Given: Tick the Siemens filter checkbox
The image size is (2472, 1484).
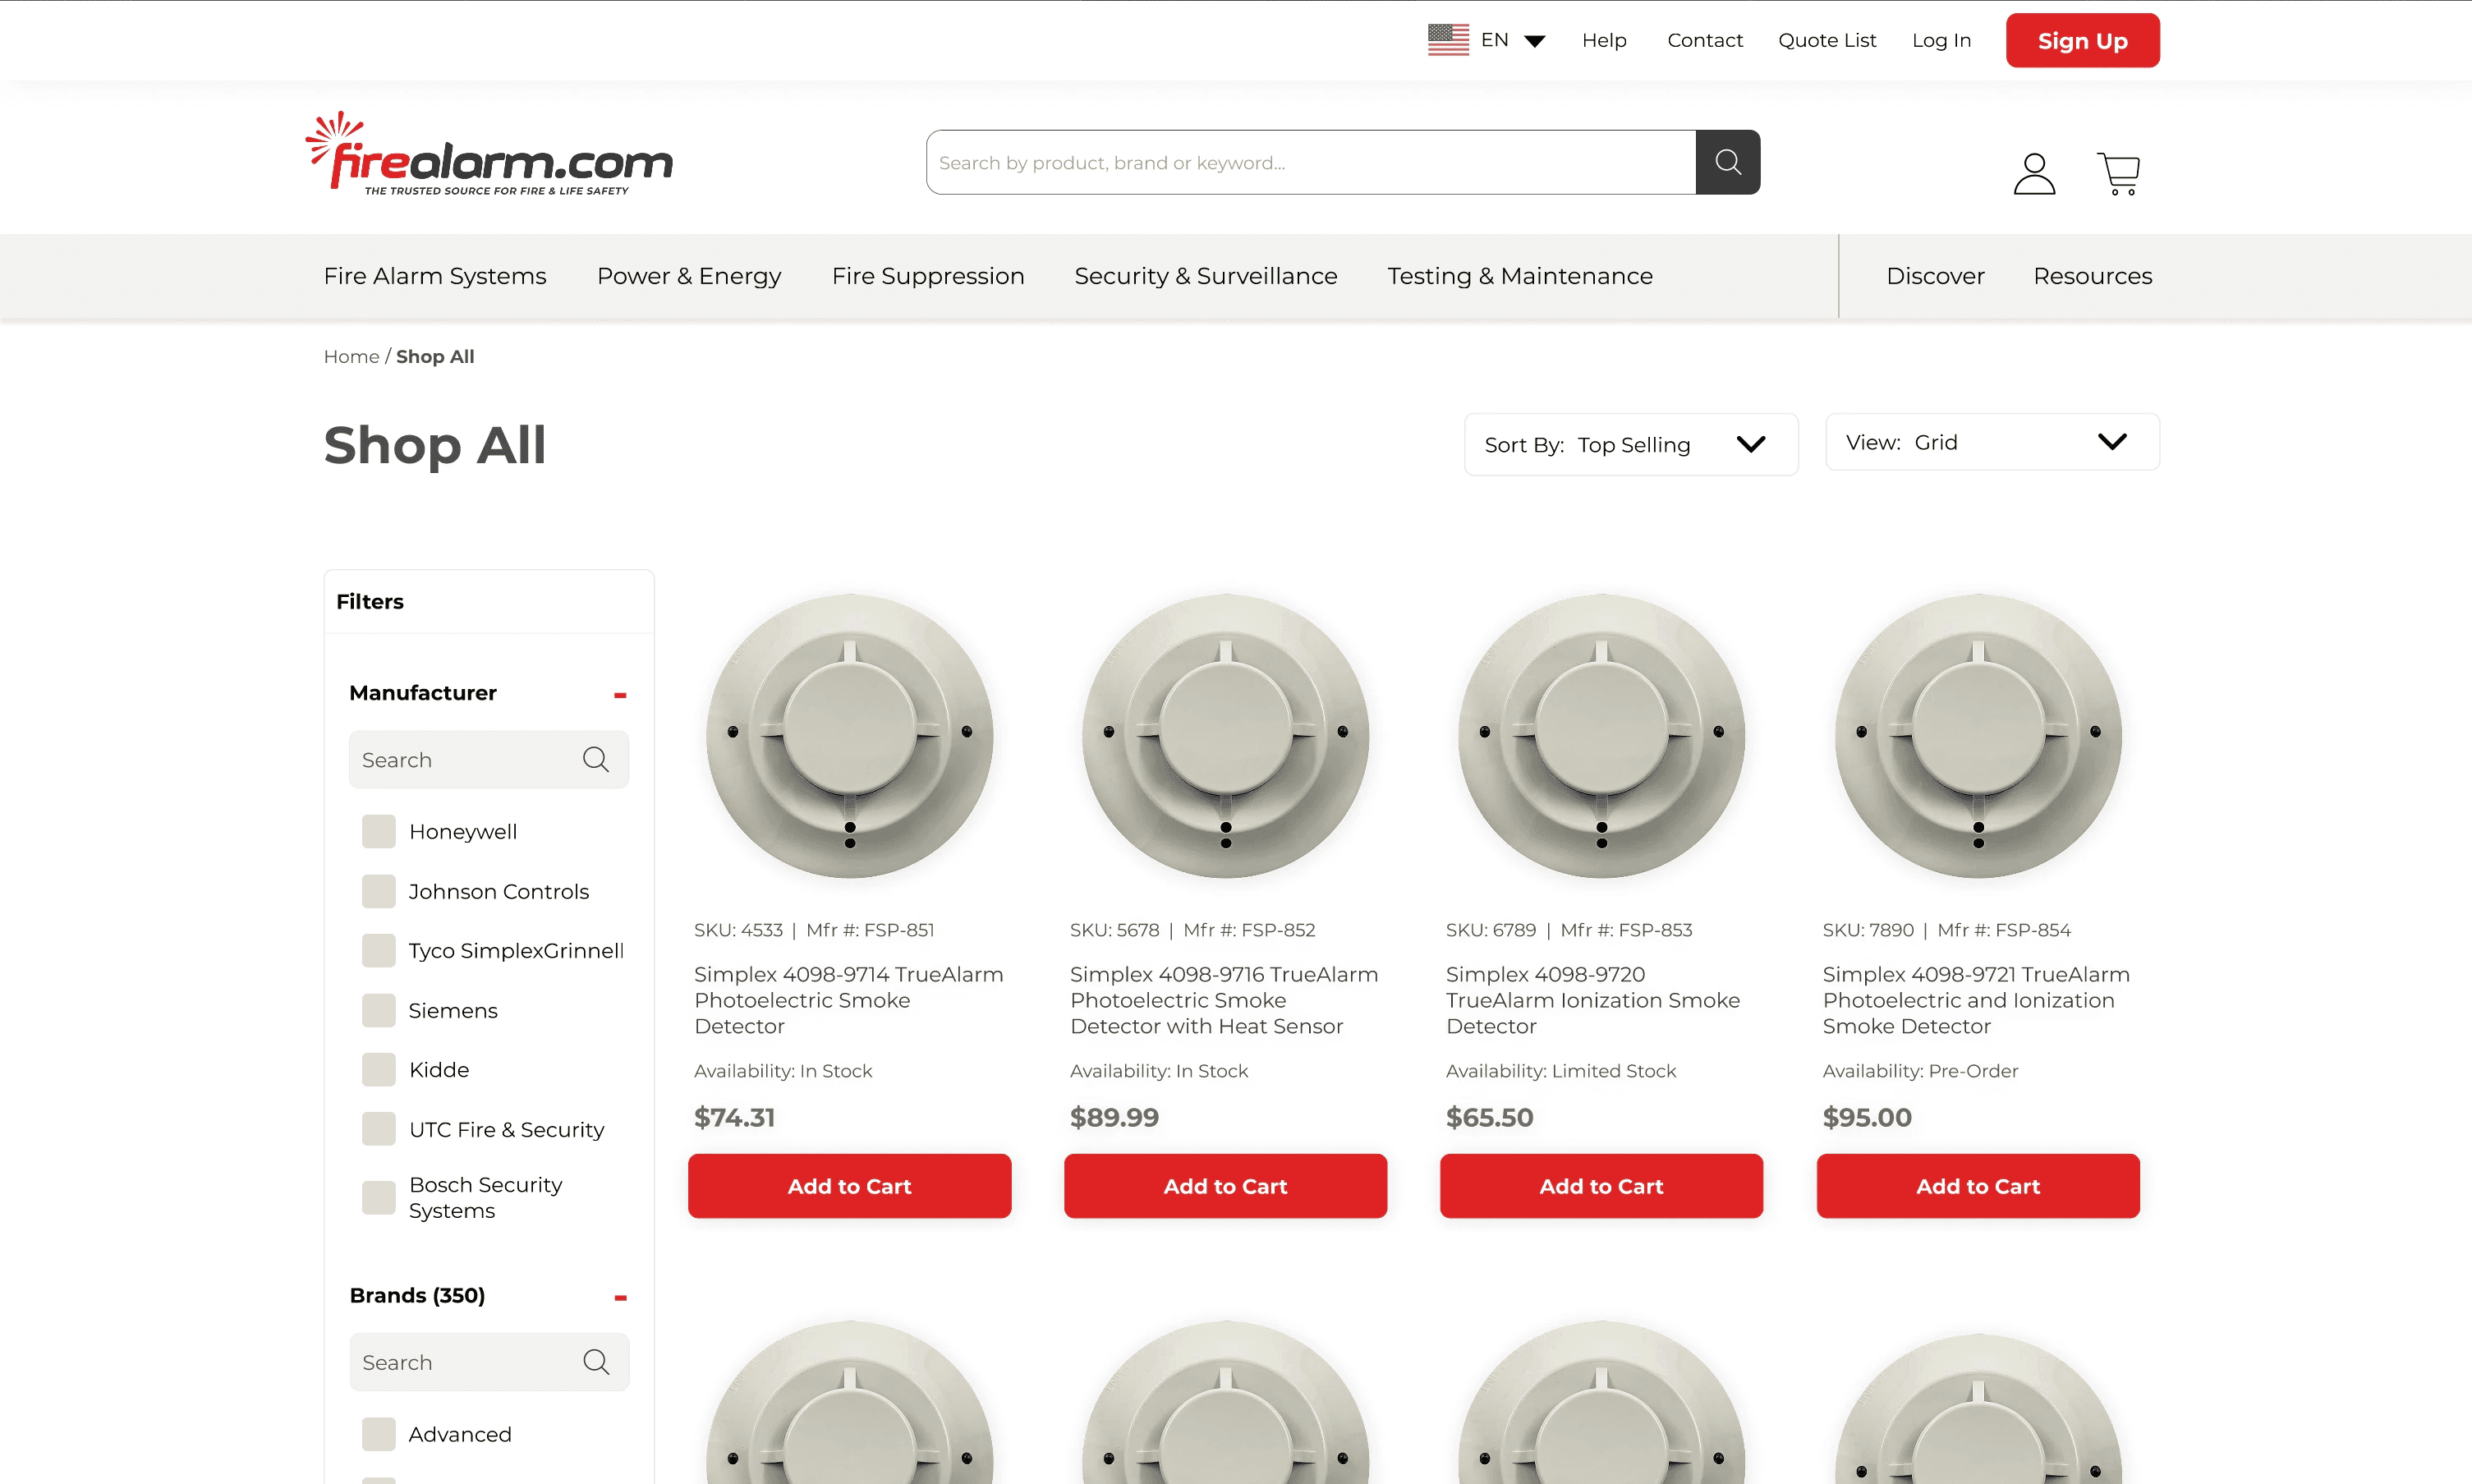Looking at the screenshot, I should point(379,1011).
